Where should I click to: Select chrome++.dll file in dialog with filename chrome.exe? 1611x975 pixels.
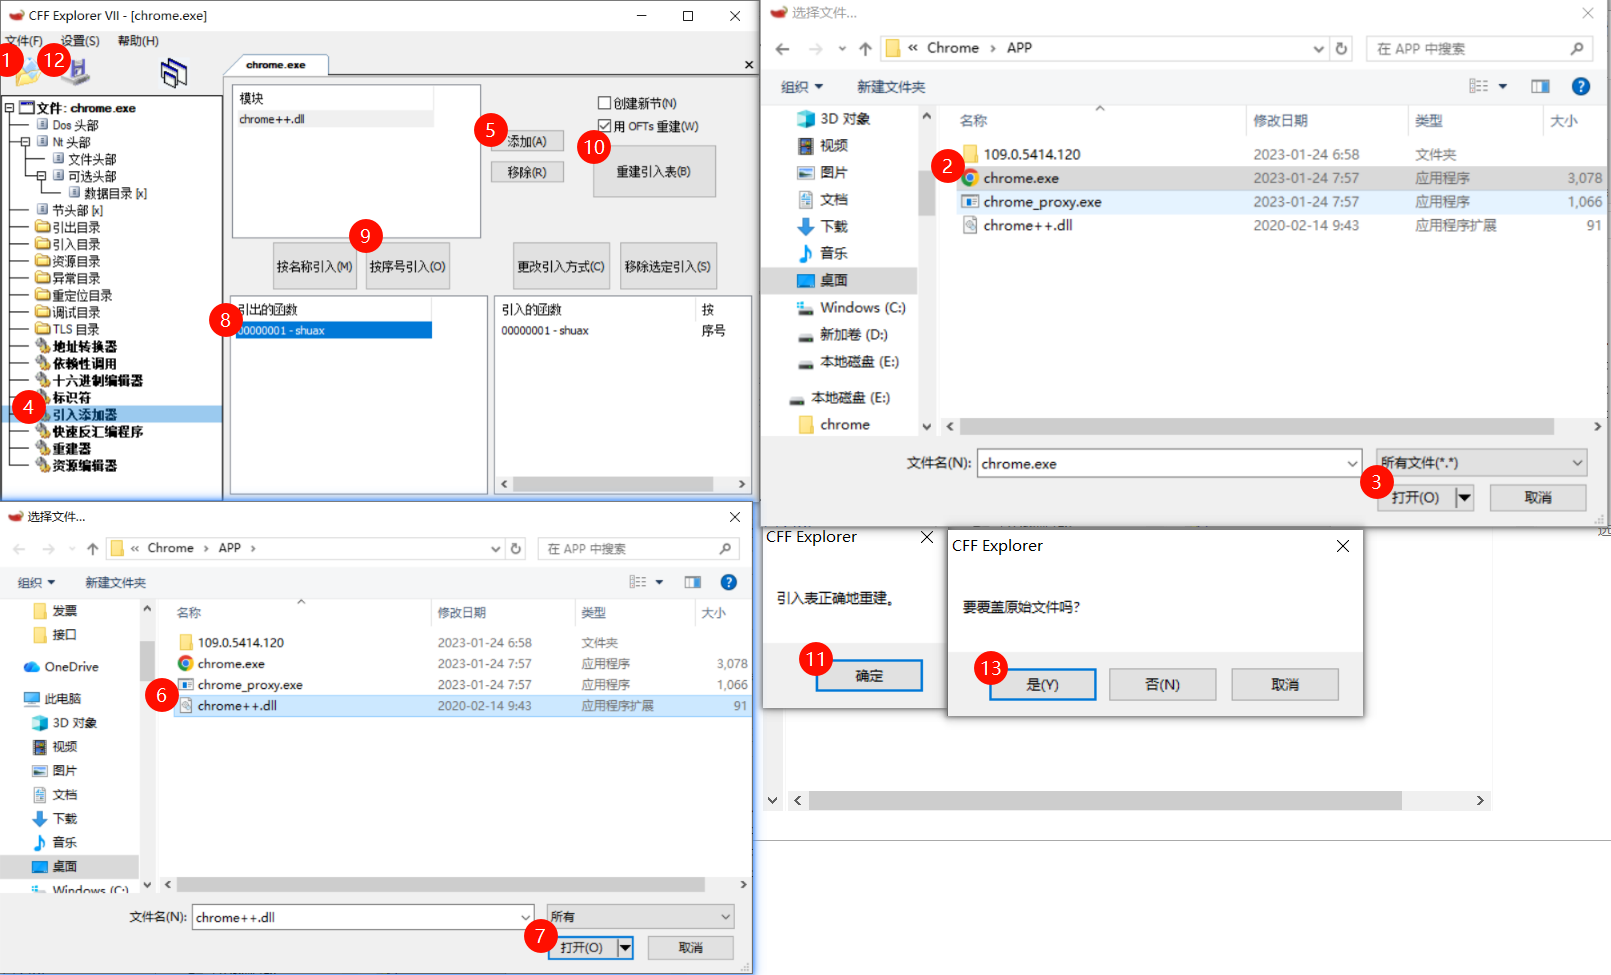click(x=1280, y=225)
